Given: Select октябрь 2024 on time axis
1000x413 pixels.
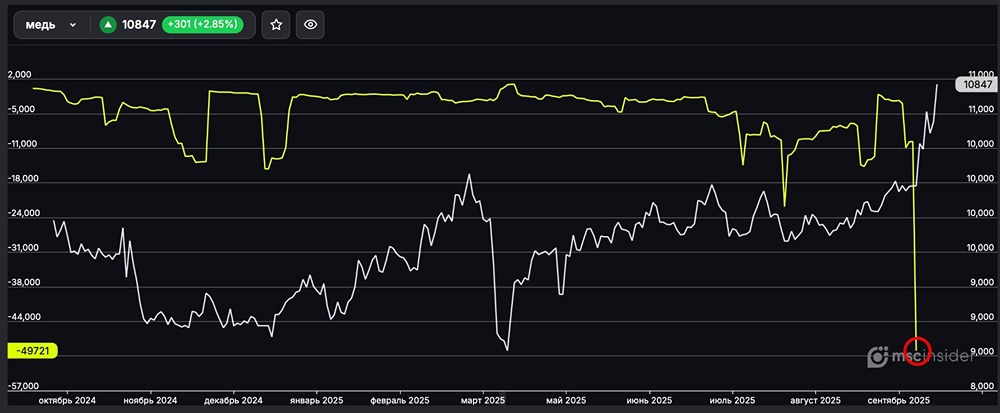Looking at the screenshot, I should pos(68,398).
